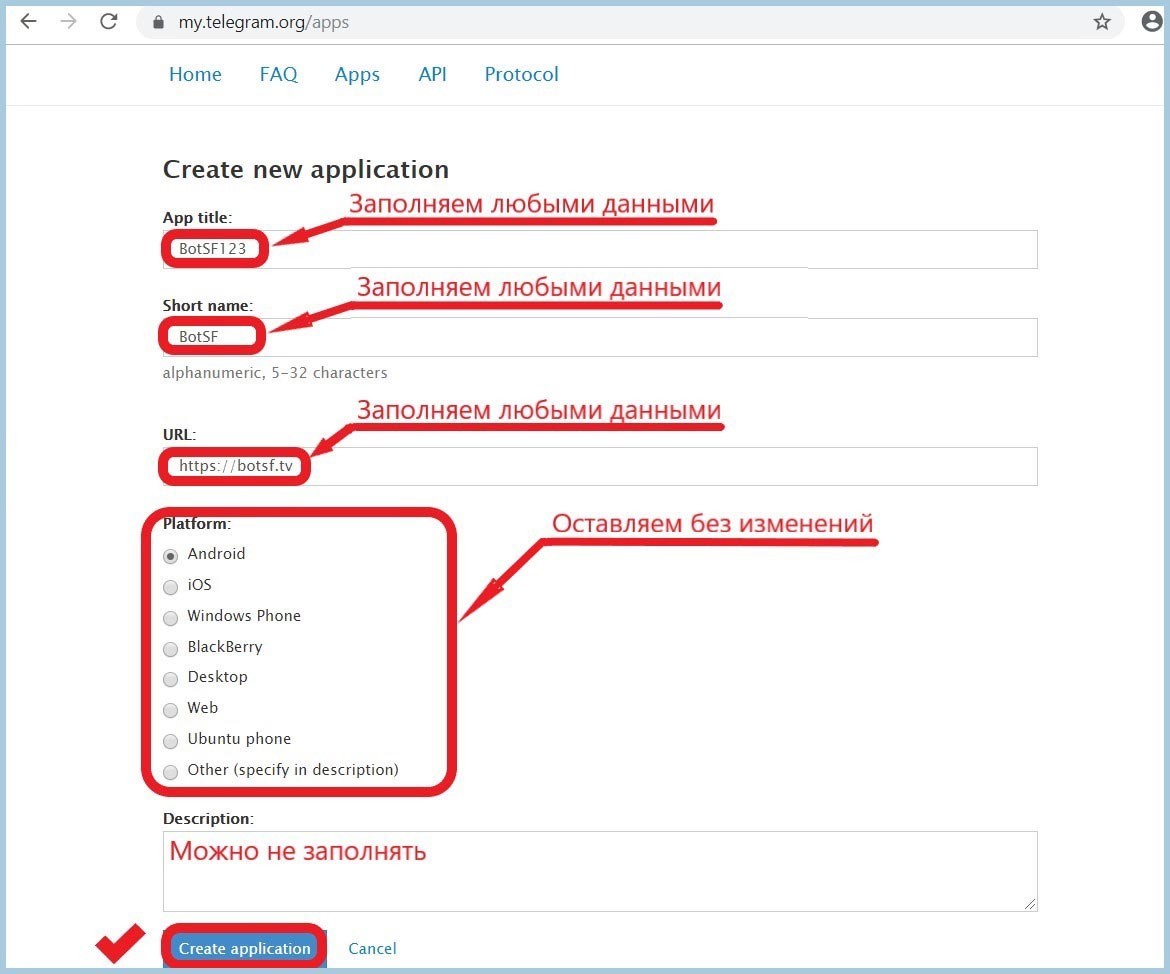The width and height of the screenshot is (1170, 974).
Task: Go back with the browser back arrow
Action: [x=28, y=22]
